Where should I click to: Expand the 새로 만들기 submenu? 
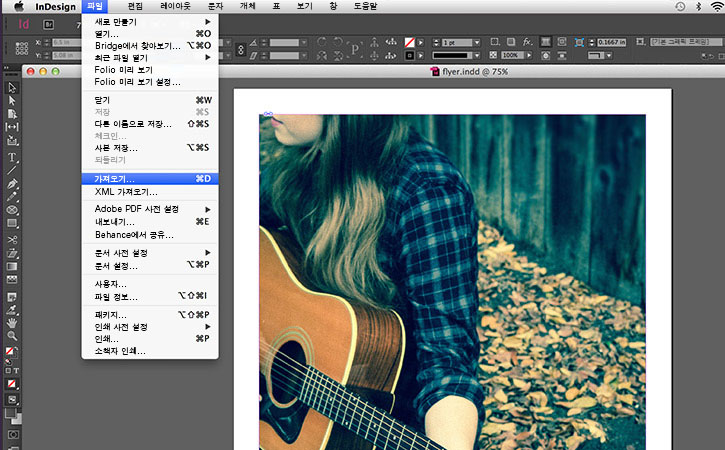point(150,22)
